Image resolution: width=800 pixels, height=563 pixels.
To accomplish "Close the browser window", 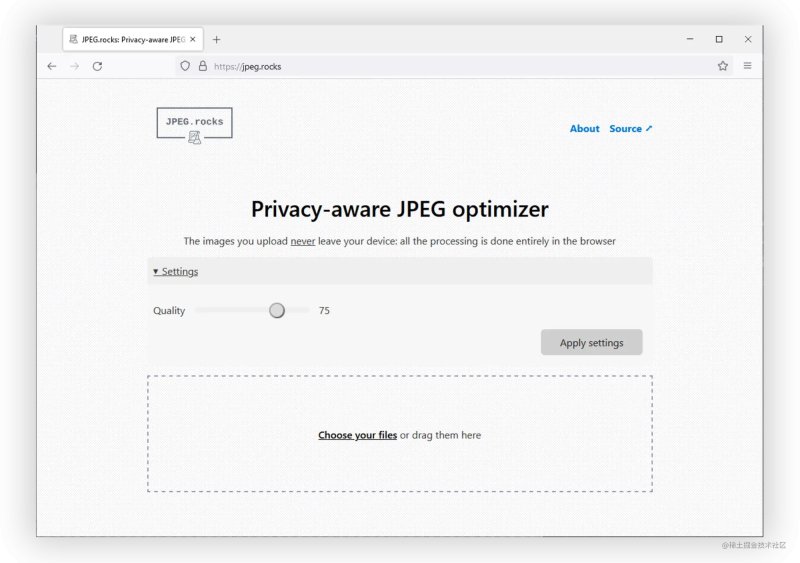I will pos(748,39).
